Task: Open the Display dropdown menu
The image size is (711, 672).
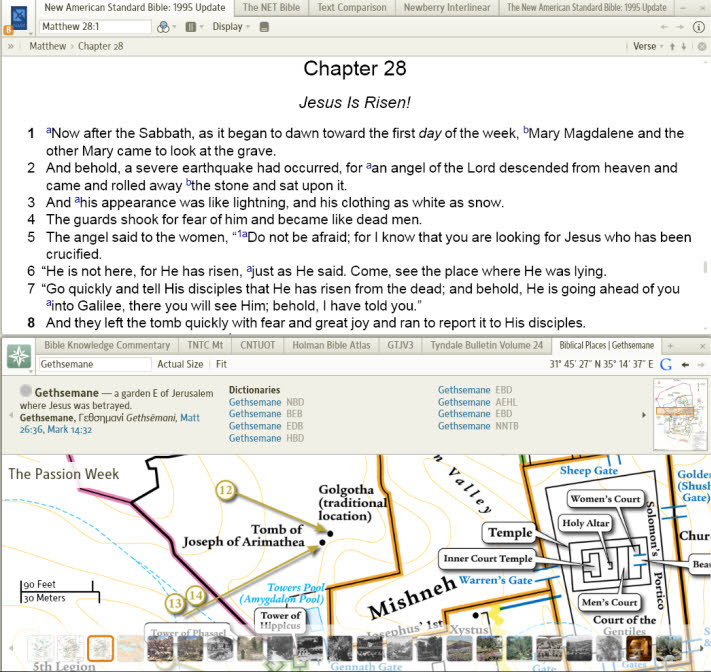Action: [x=231, y=27]
